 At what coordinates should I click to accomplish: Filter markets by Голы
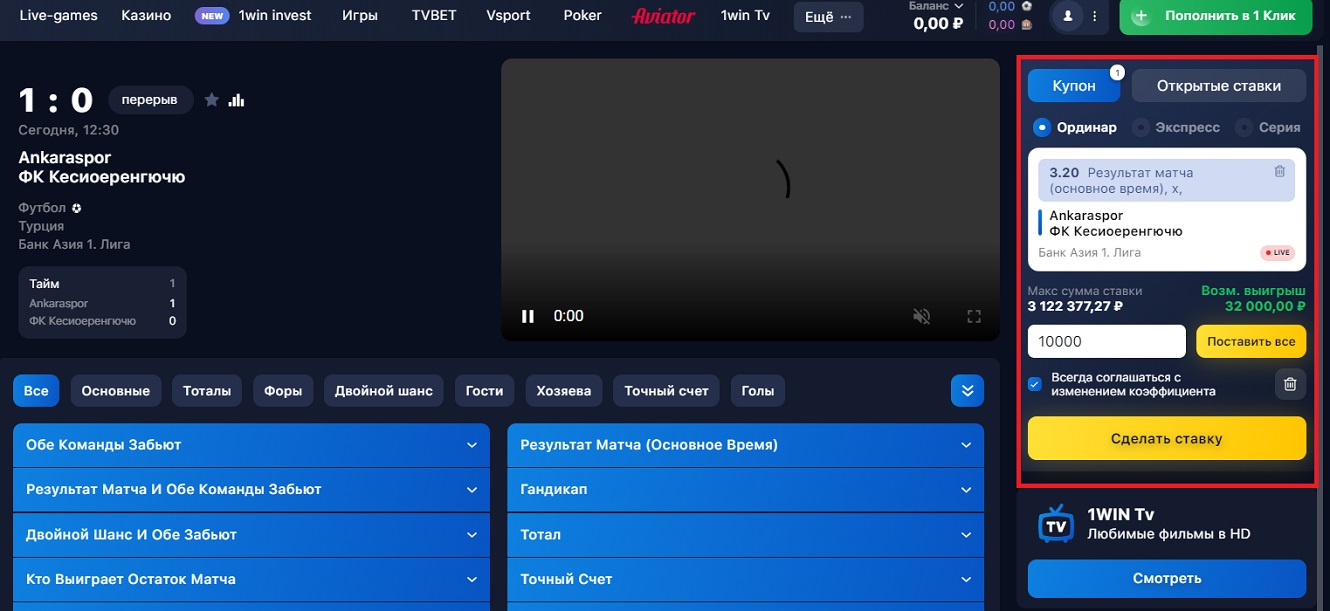(x=758, y=391)
